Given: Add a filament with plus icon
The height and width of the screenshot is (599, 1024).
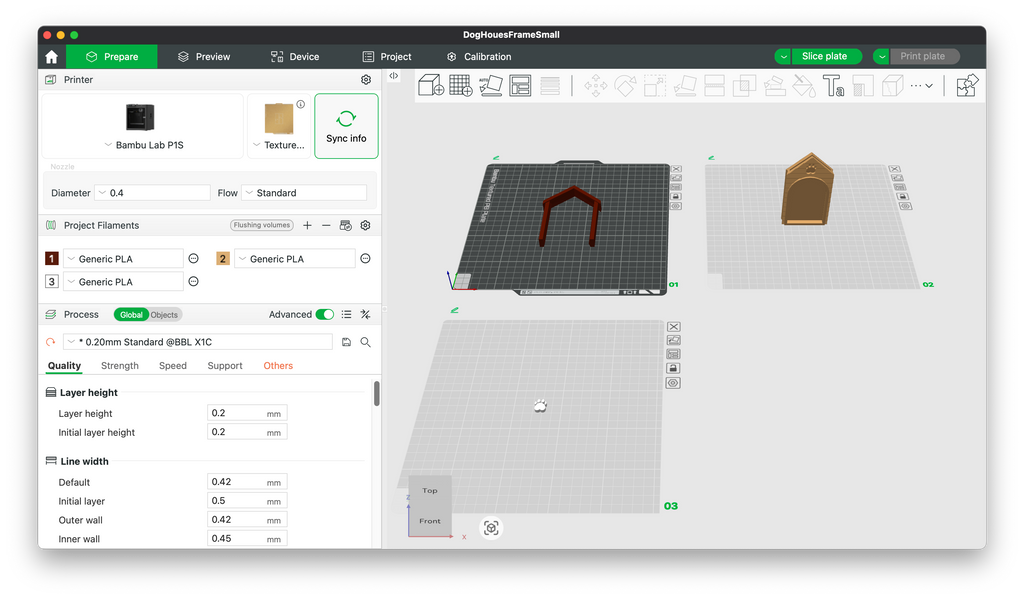Looking at the screenshot, I should (308, 225).
